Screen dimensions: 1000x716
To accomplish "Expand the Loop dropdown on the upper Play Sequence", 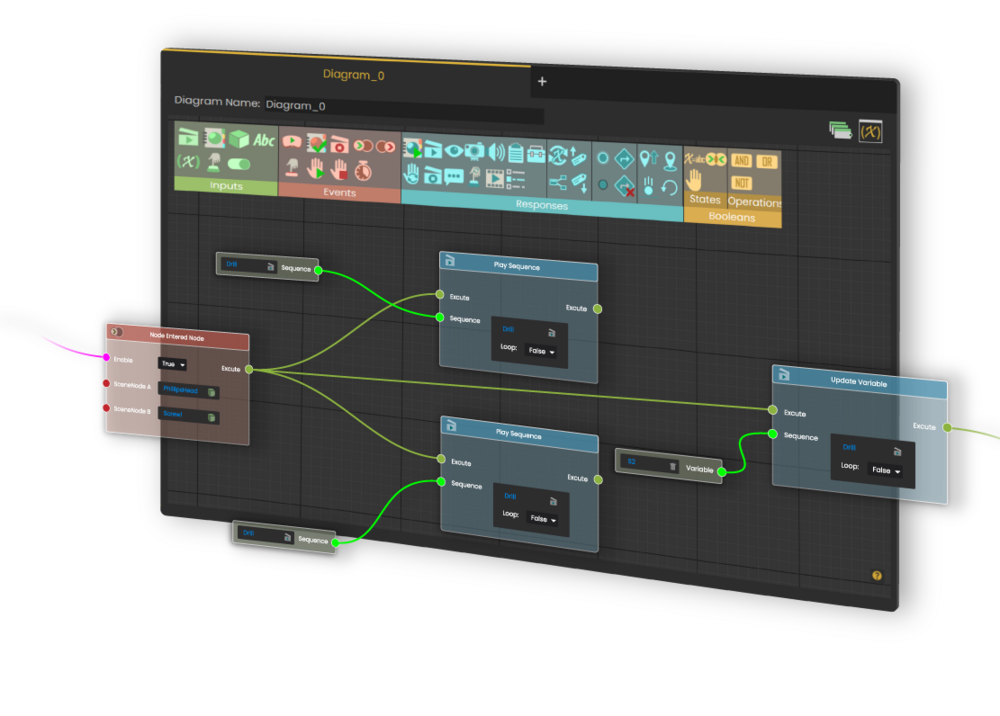I will point(541,351).
